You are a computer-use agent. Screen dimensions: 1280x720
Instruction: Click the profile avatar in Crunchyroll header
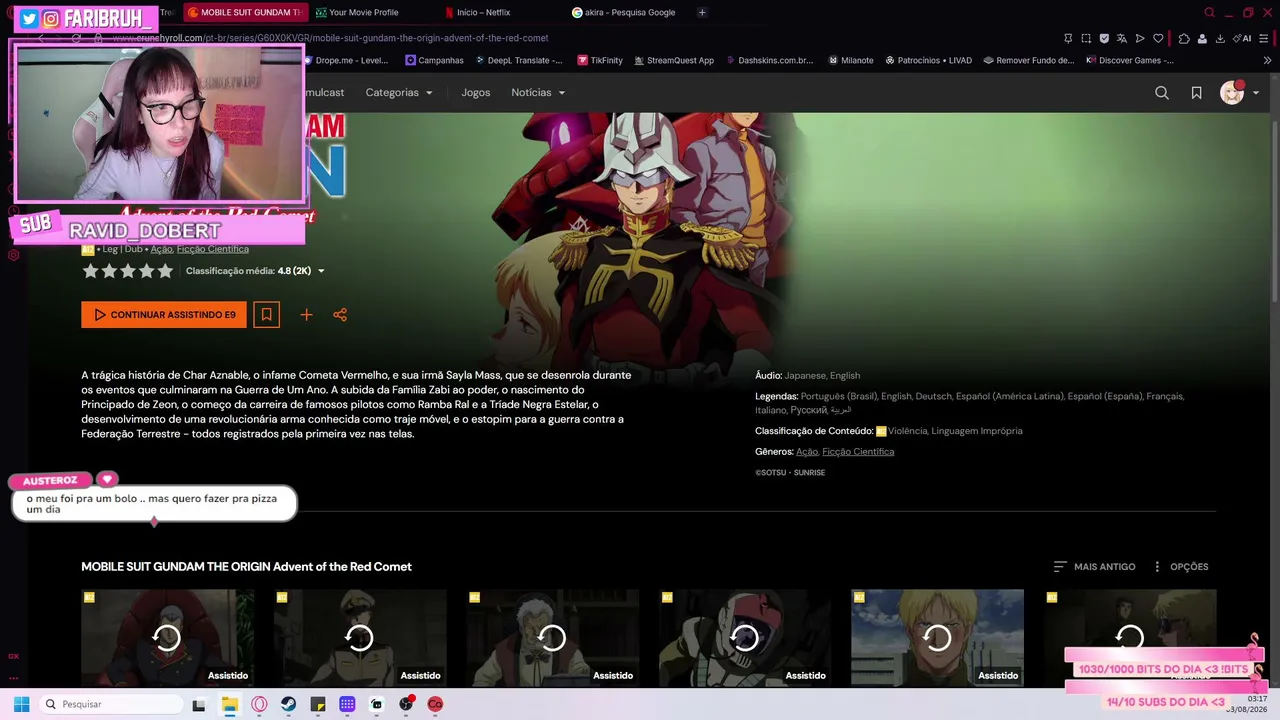click(x=1232, y=92)
